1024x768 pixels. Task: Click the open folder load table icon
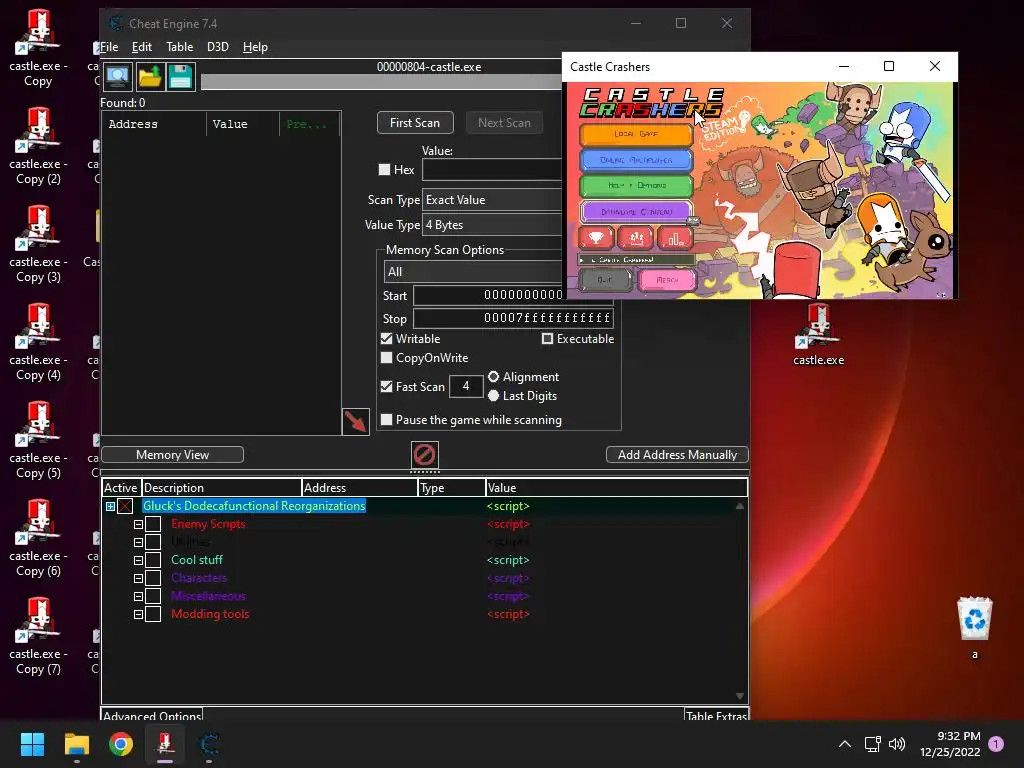click(150, 77)
